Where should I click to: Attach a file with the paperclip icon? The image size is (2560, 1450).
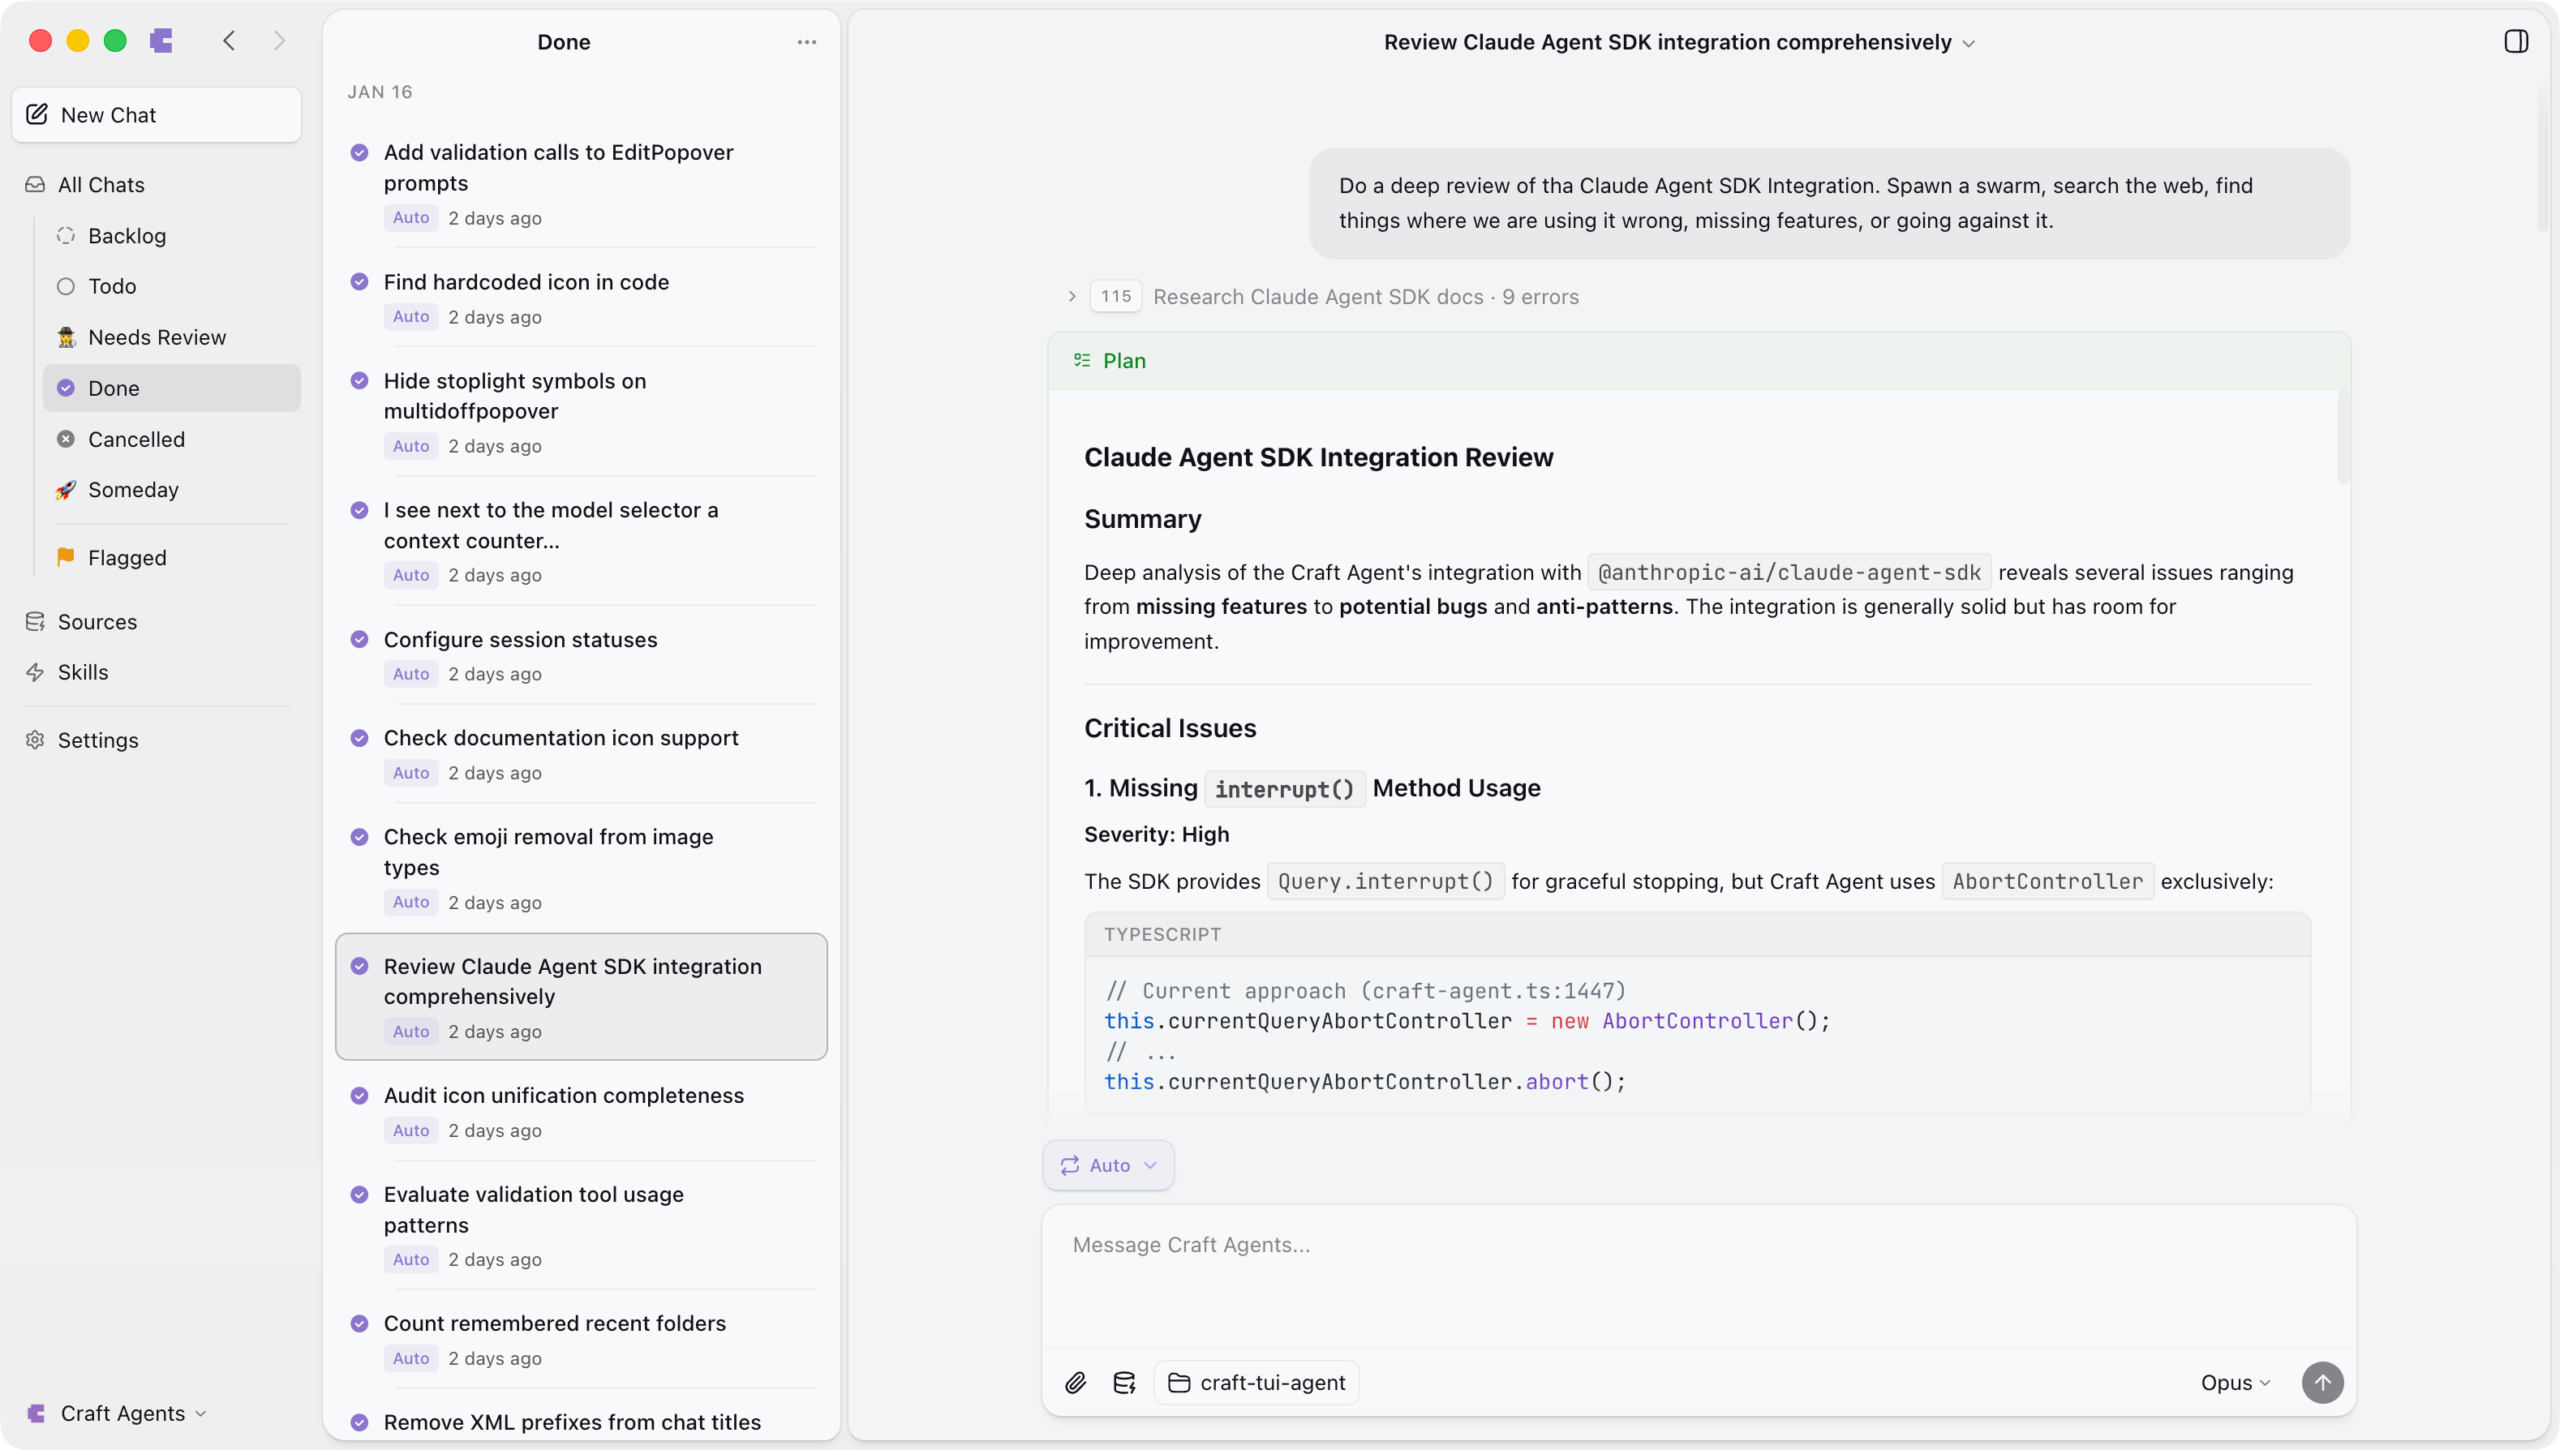coord(1075,1382)
